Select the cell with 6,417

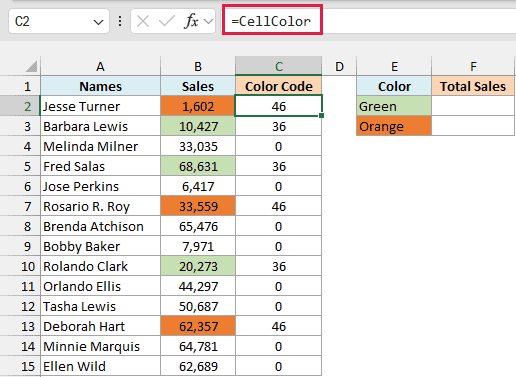pyautogui.click(x=198, y=186)
